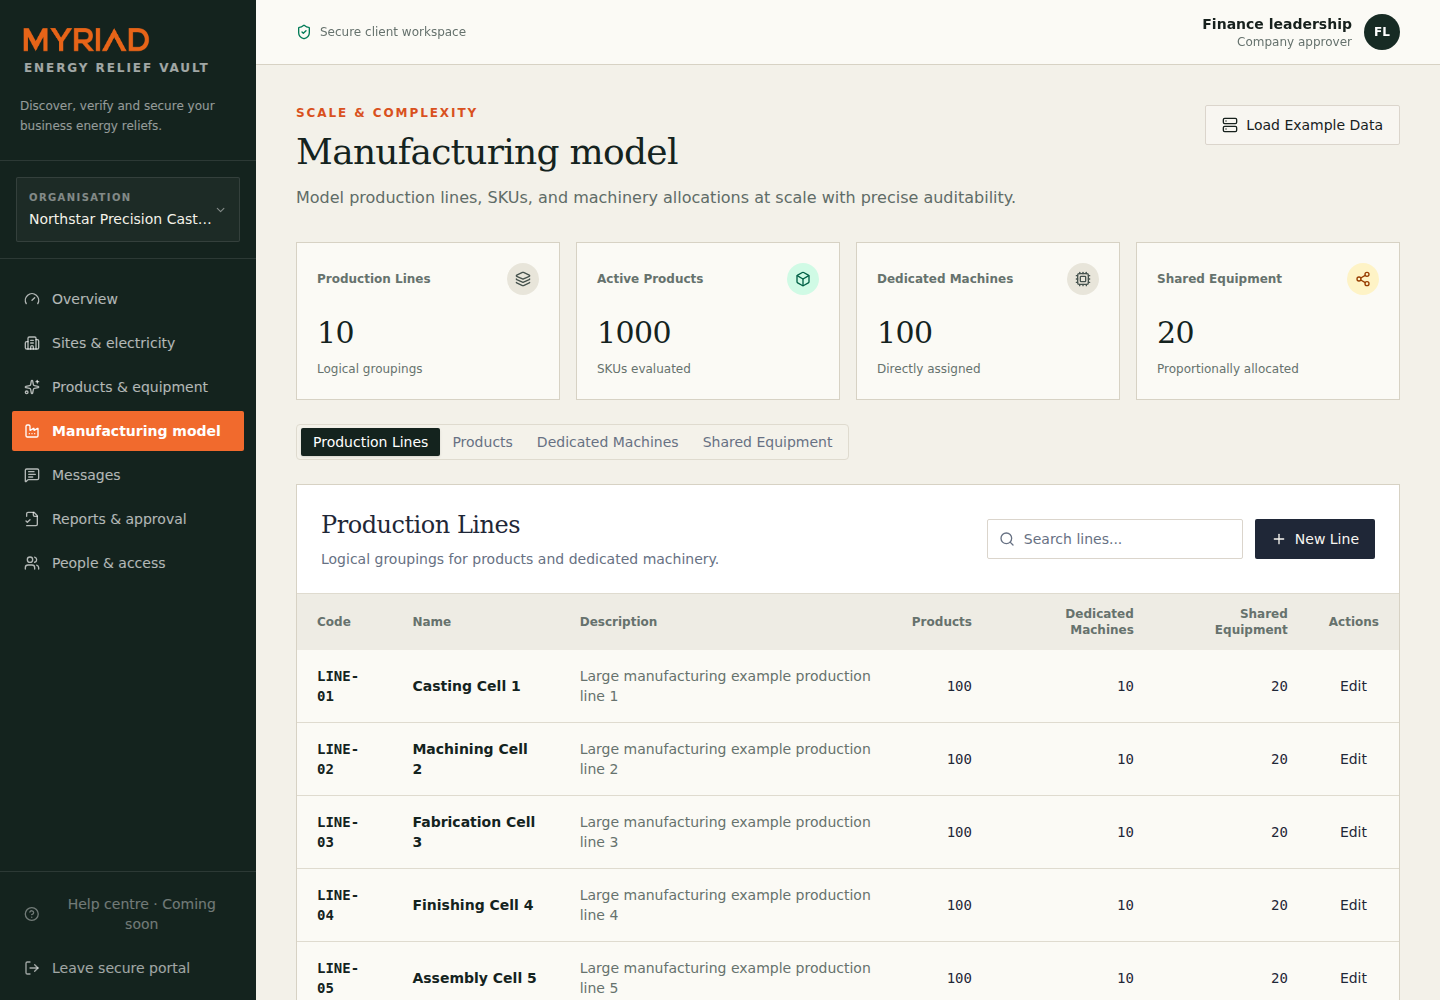Image resolution: width=1440 pixels, height=1000 pixels.
Task: Click the Fabrication Cell 3 name
Action: 474,832
